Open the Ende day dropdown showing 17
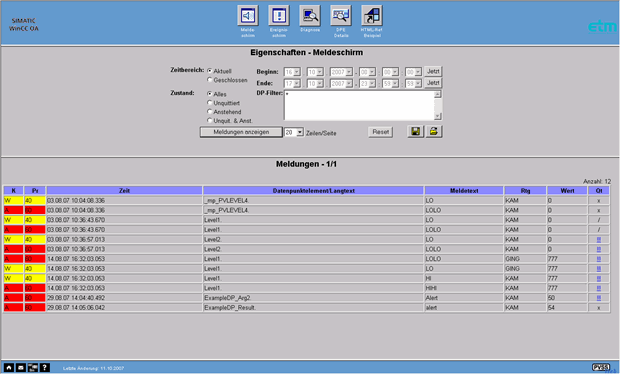The width and height of the screenshot is (620, 374). click(292, 84)
